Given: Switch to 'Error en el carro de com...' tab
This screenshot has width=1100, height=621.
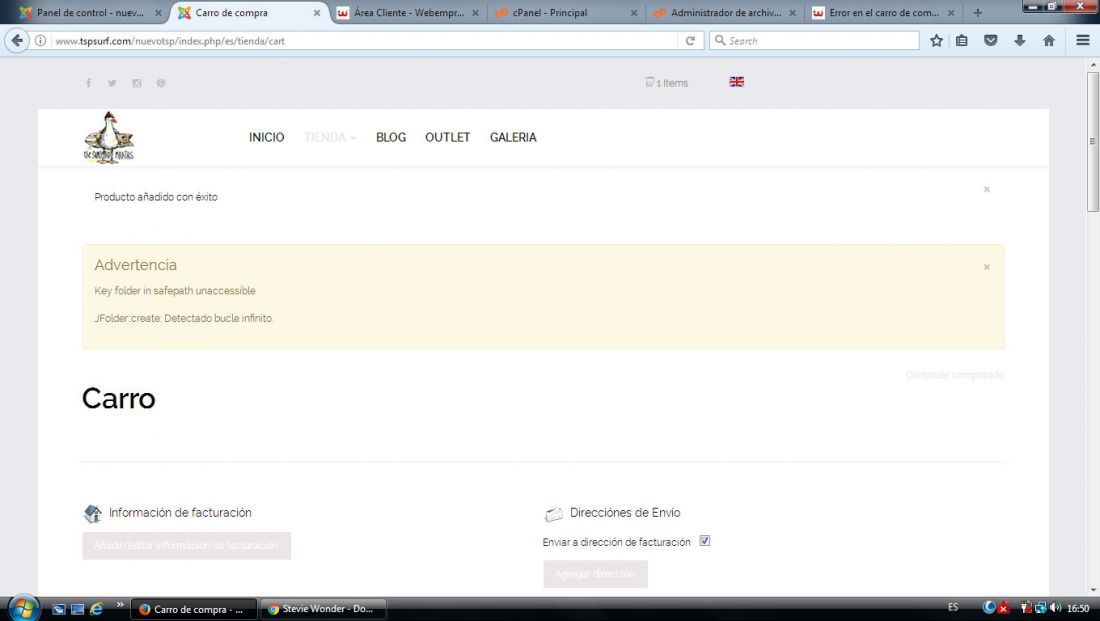Looking at the screenshot, I should click(x=884, y=13).
